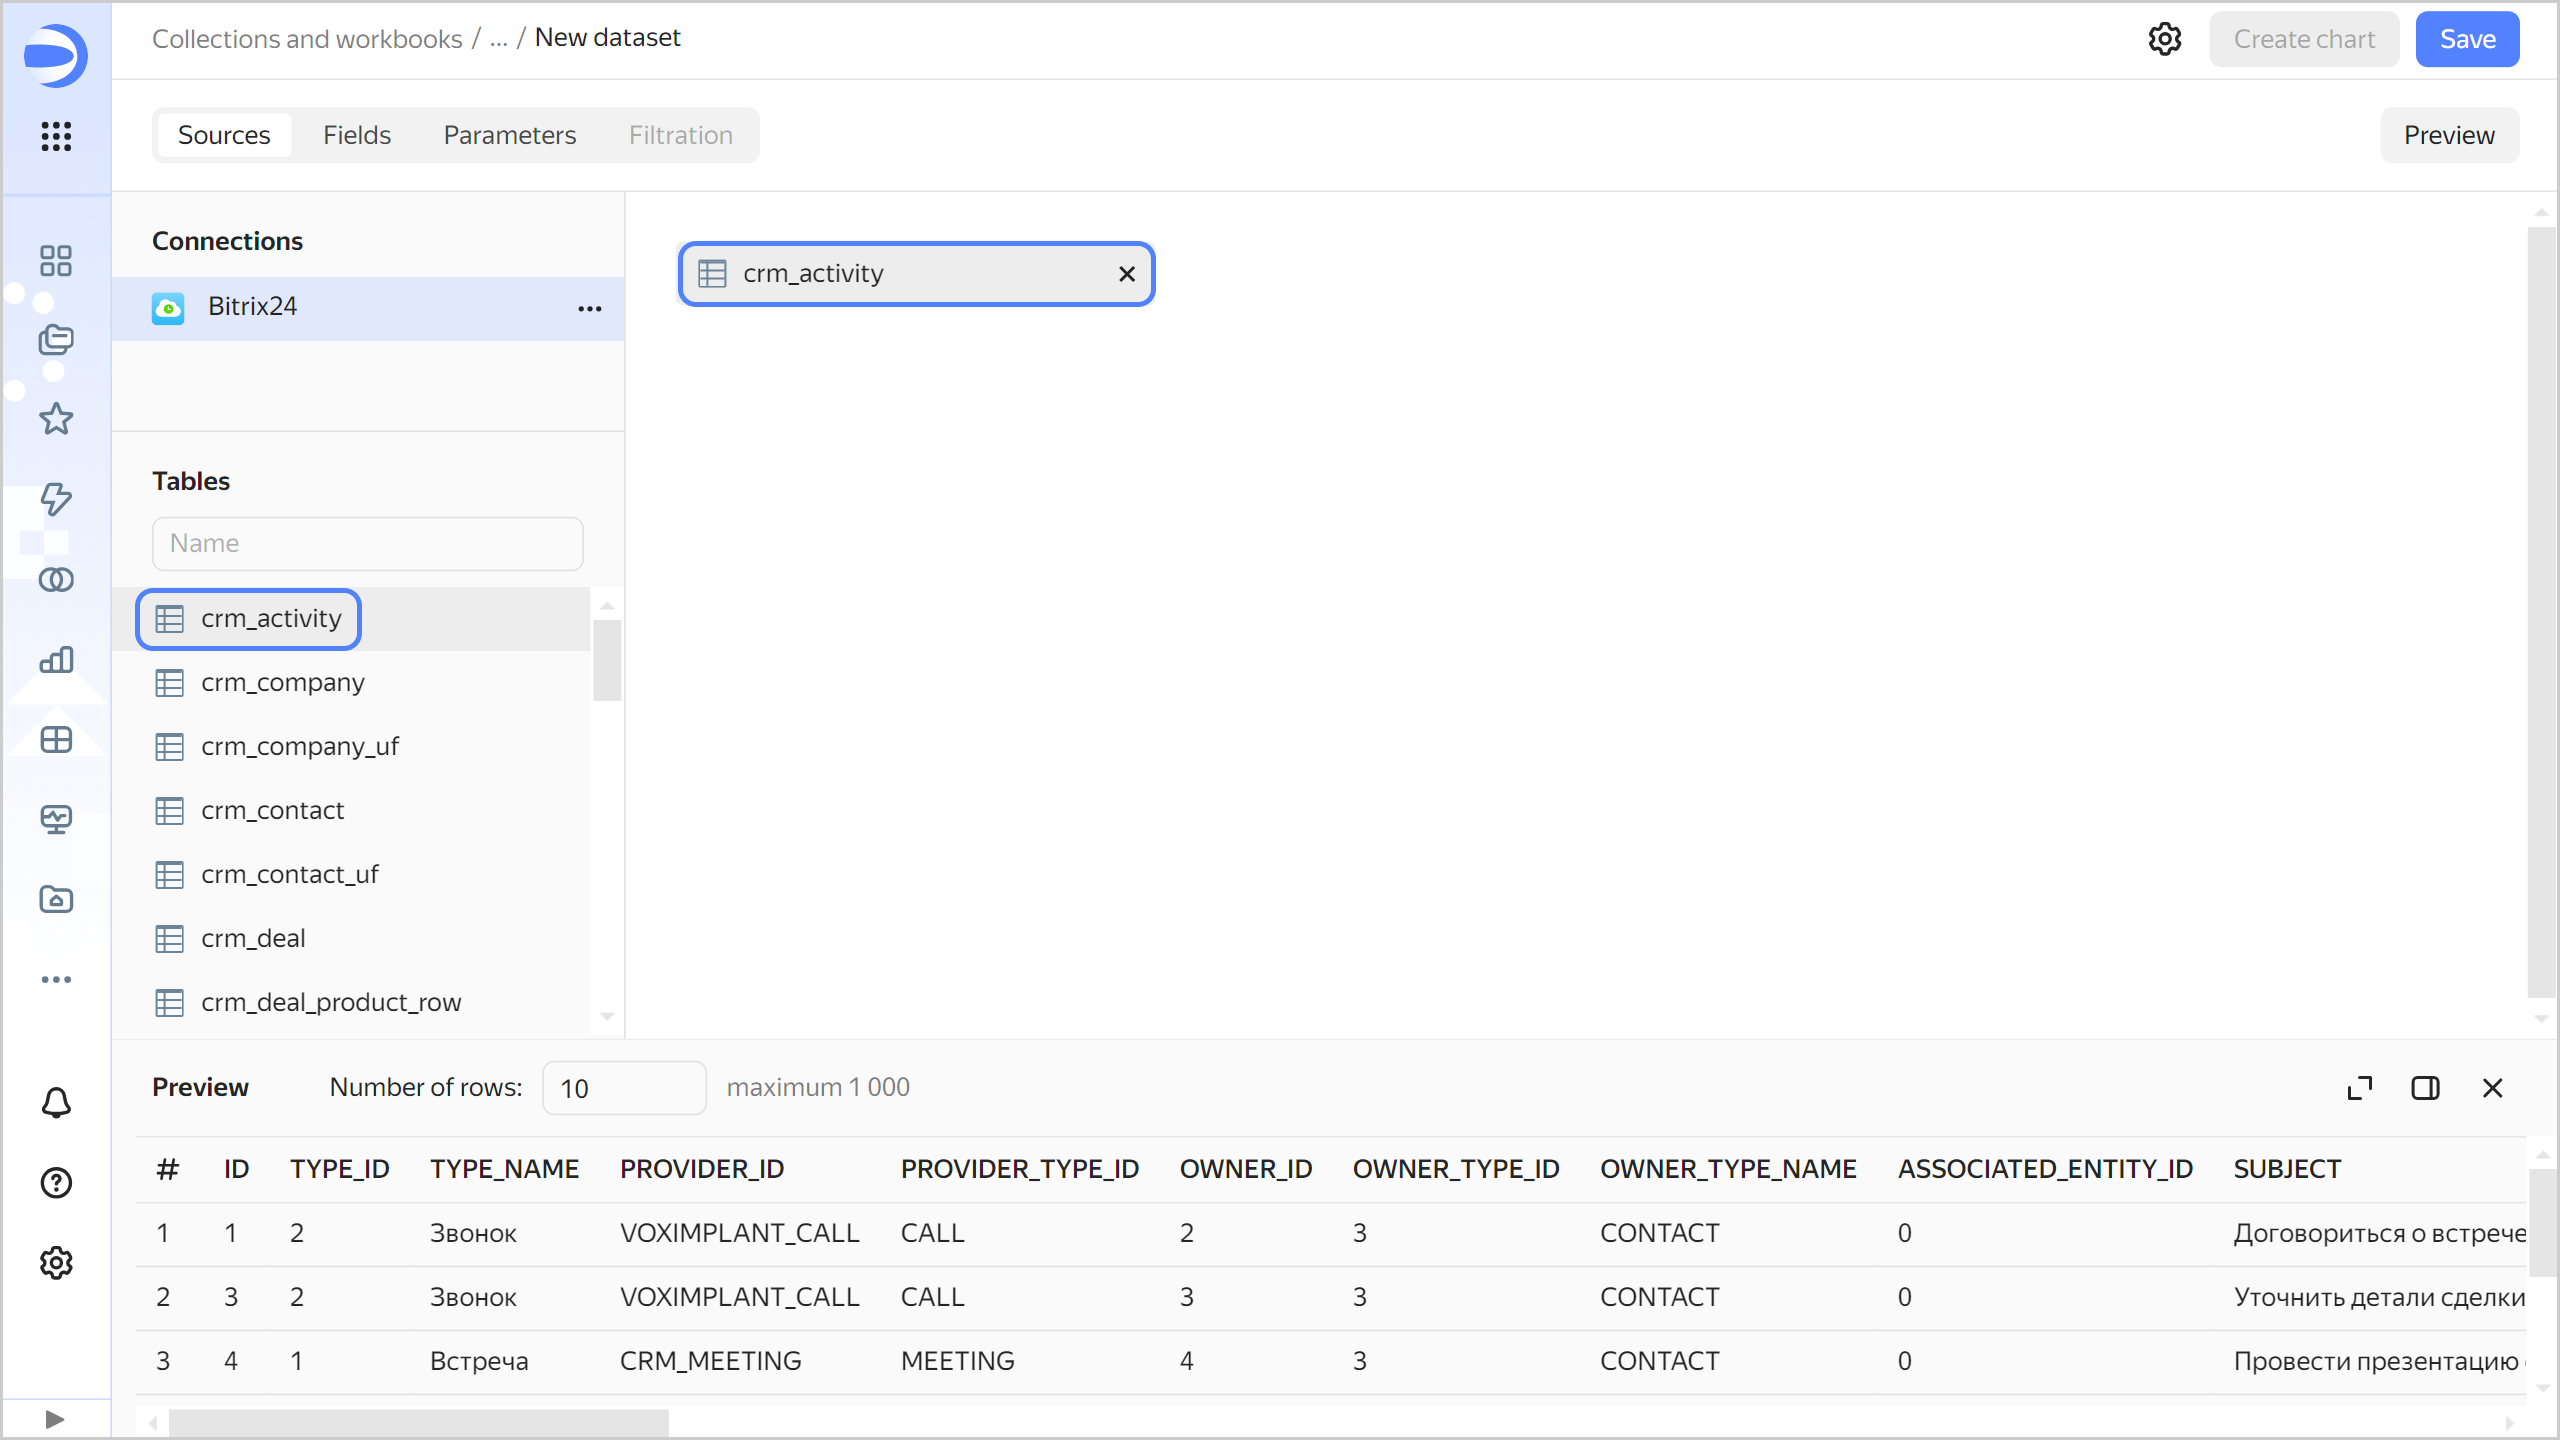Expand preview panel to full screen
This screenshot has height=1440, width=2560.
2359,1088
